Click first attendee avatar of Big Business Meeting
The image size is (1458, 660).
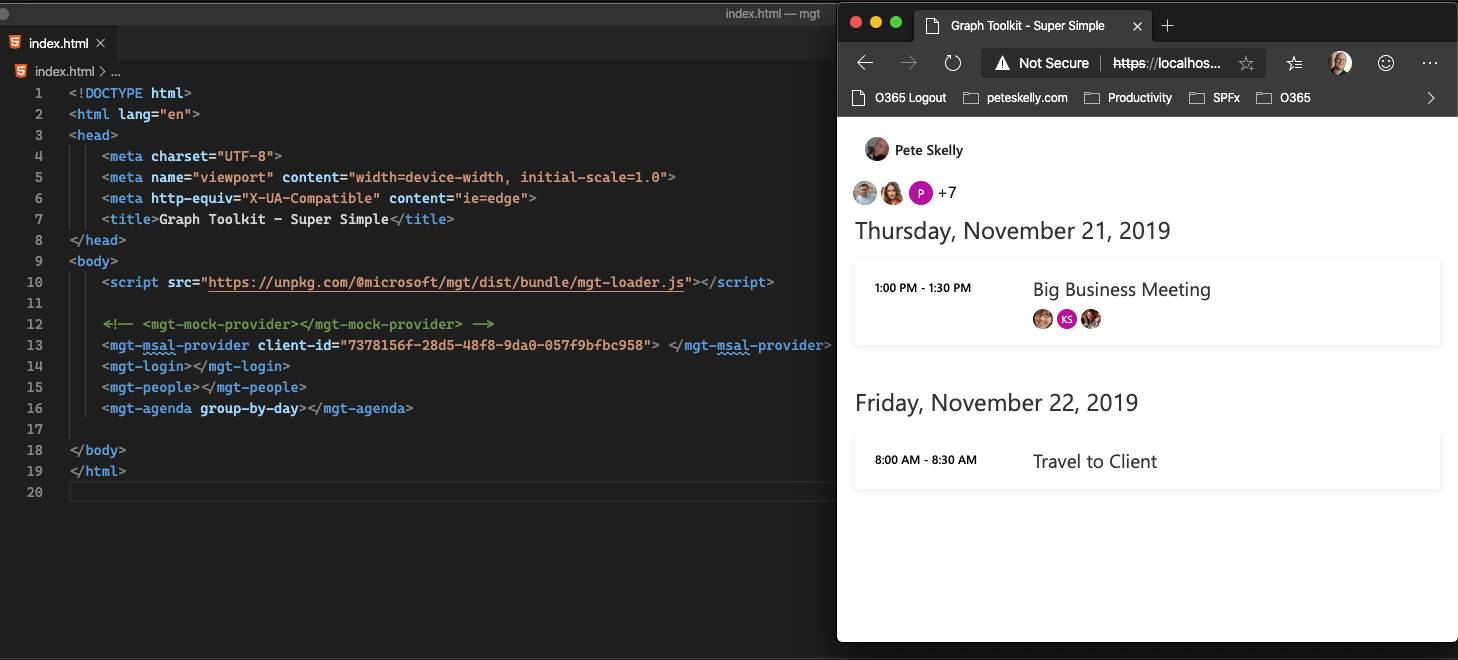pos(1043,319)
